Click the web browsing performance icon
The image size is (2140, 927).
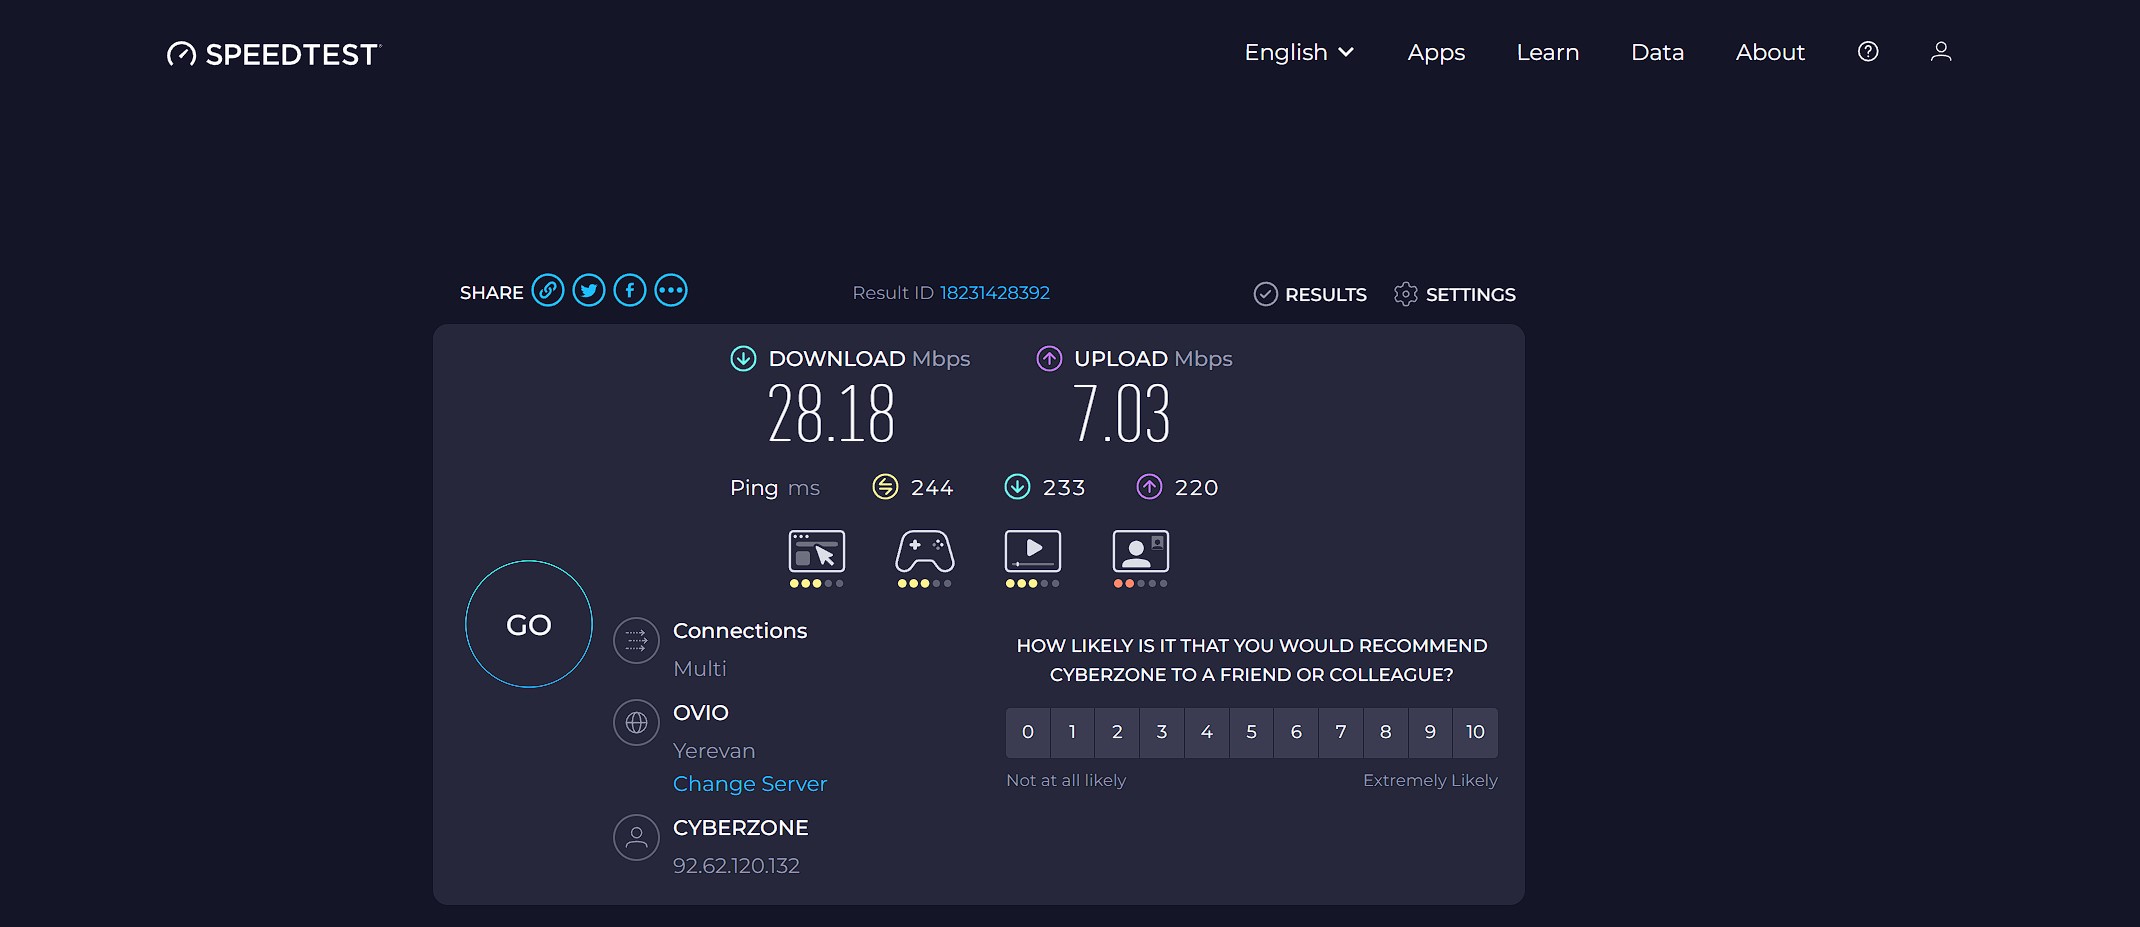coord(817,552)
